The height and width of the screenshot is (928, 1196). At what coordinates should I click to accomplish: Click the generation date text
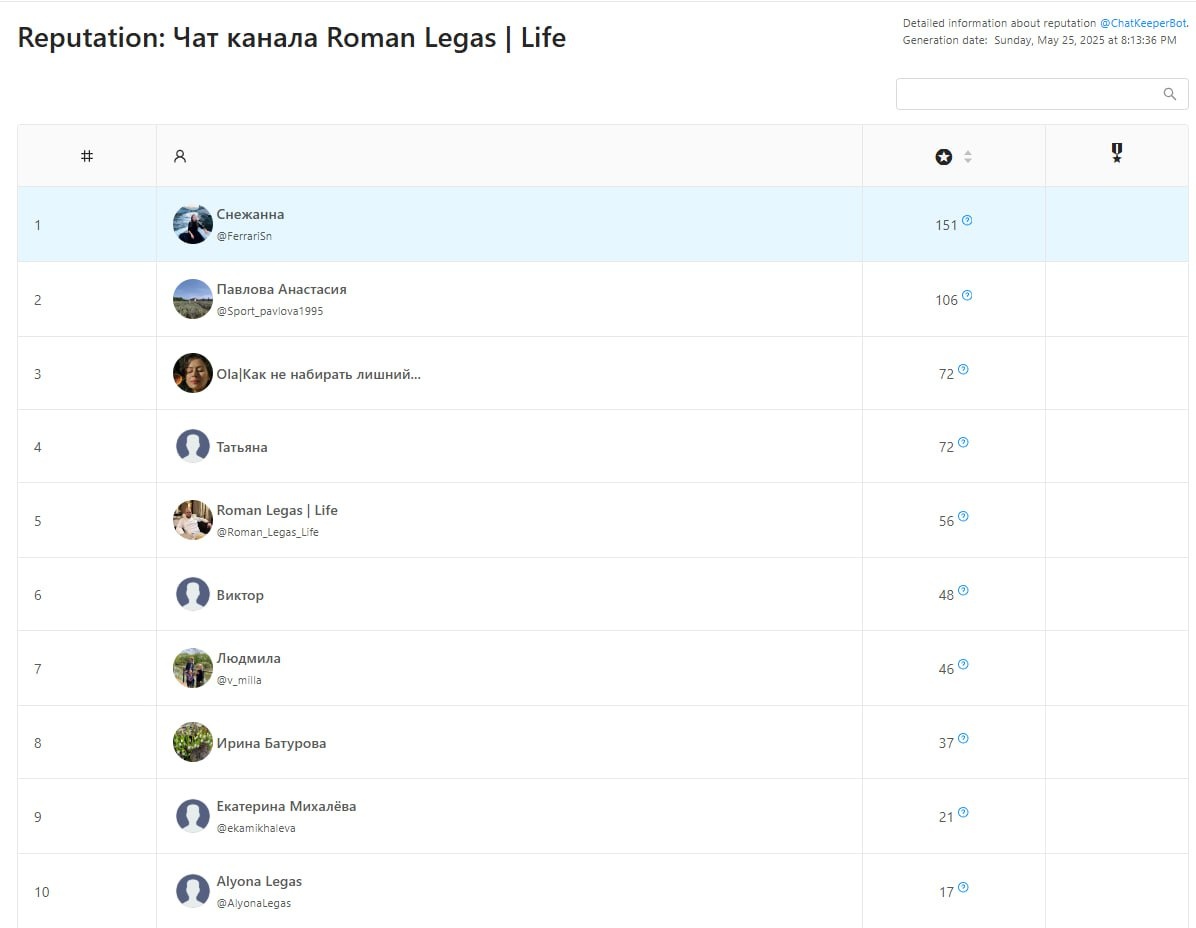pos(1039,40)
